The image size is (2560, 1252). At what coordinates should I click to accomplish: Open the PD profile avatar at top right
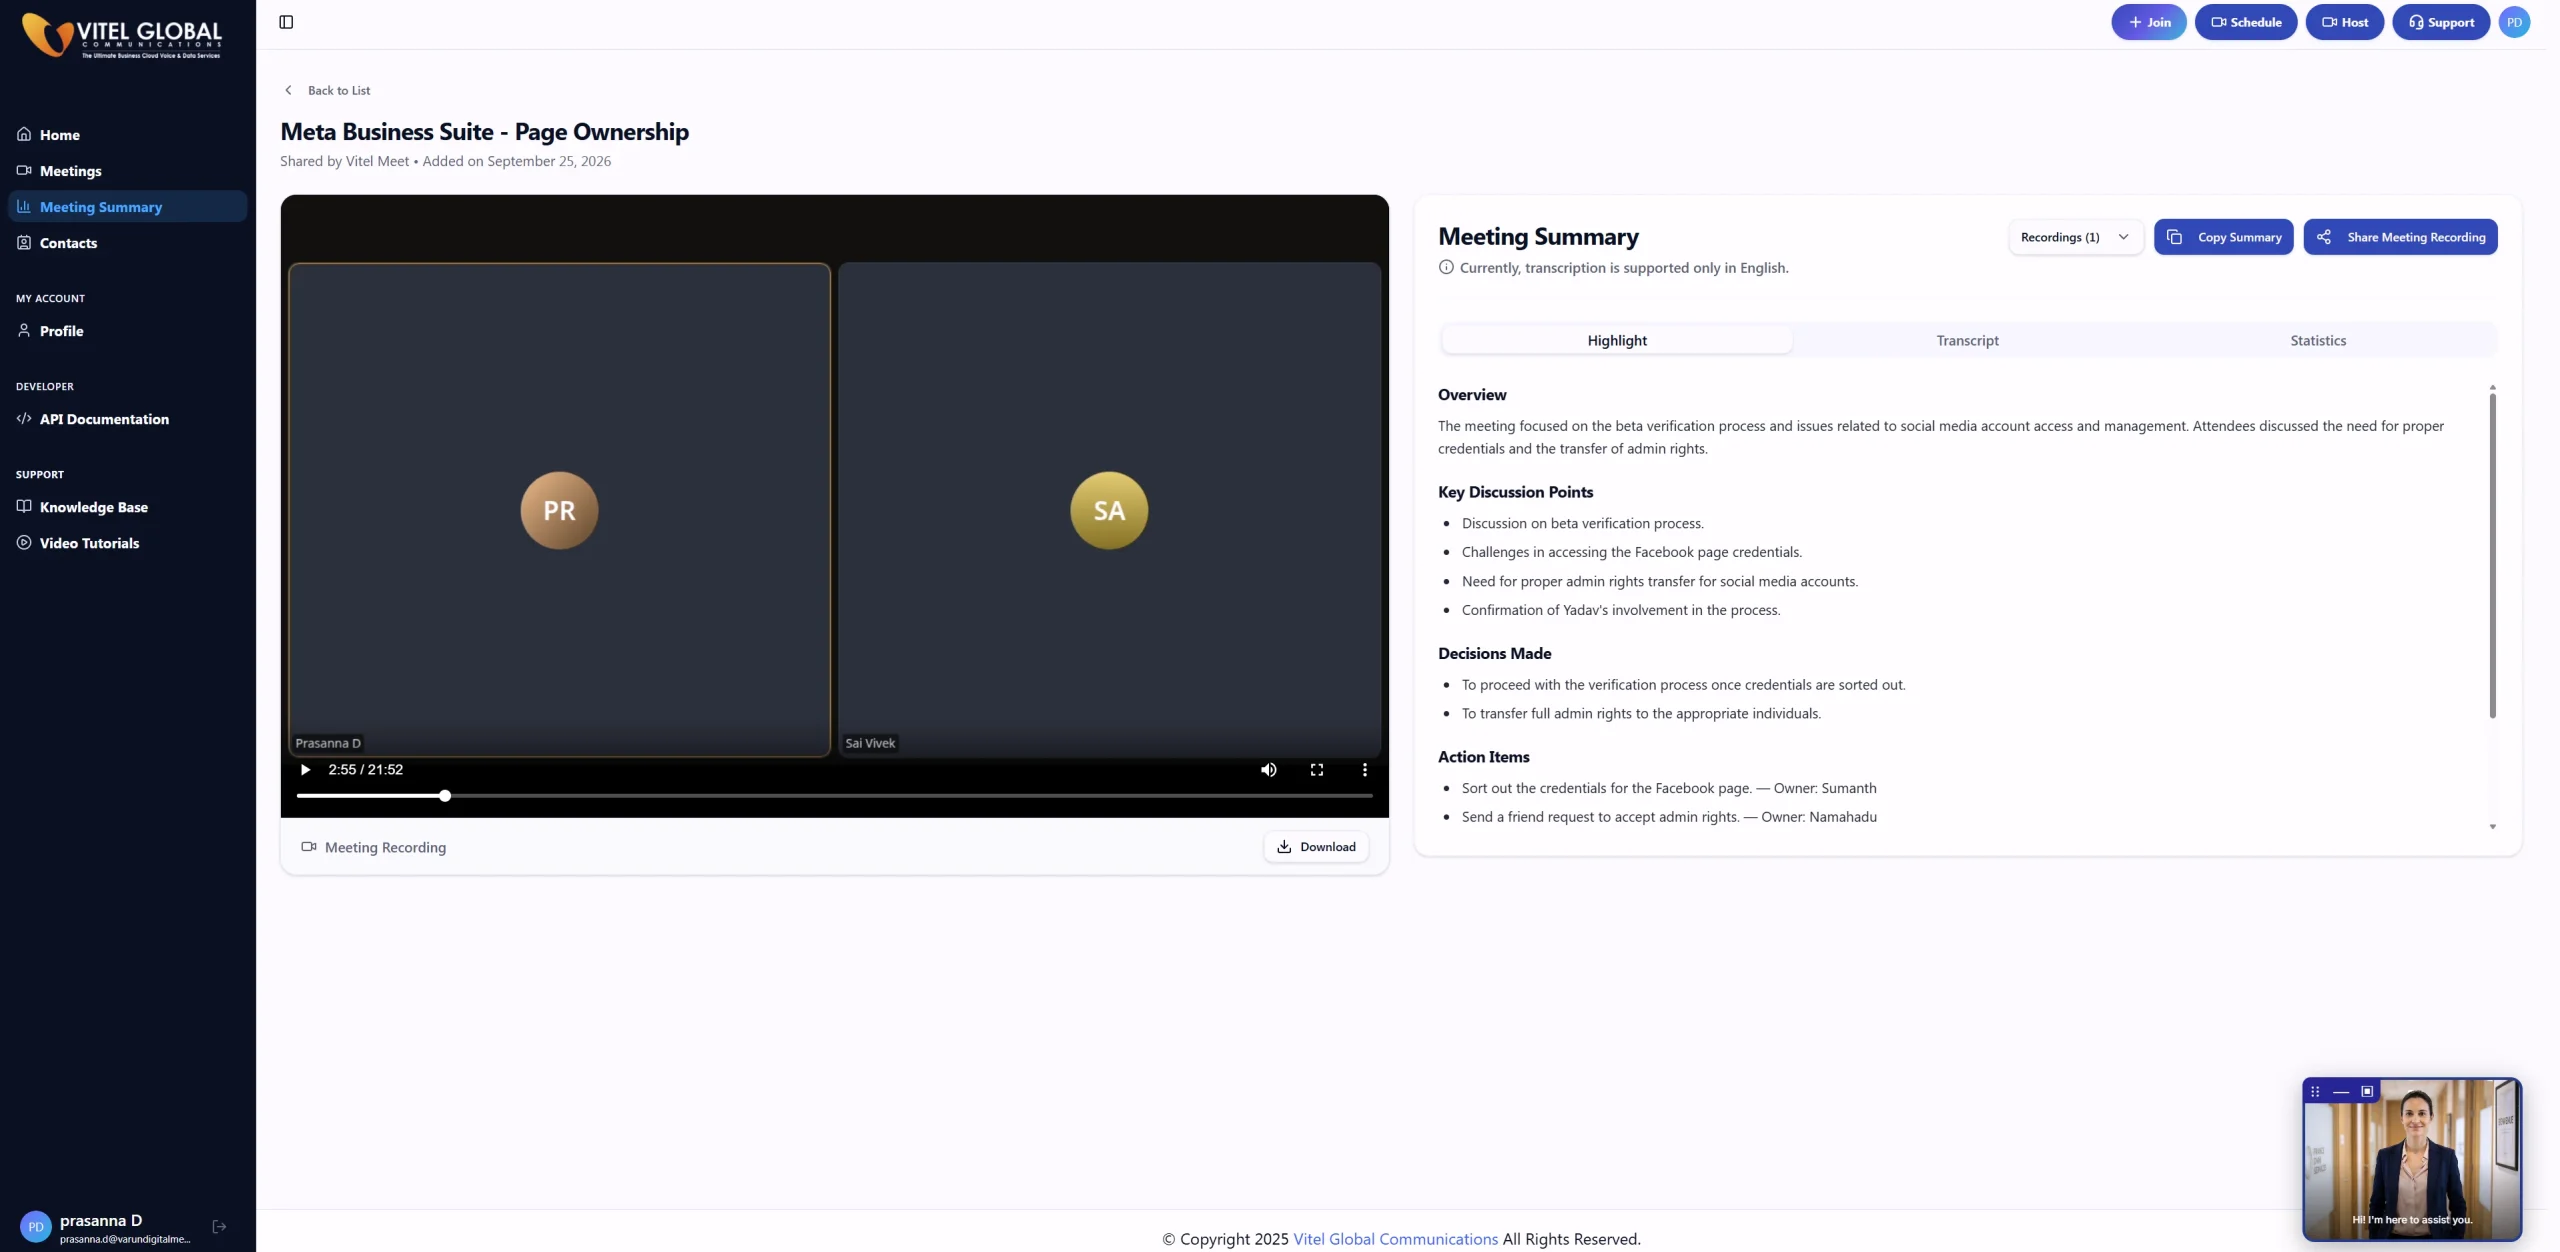point(2514,22)
